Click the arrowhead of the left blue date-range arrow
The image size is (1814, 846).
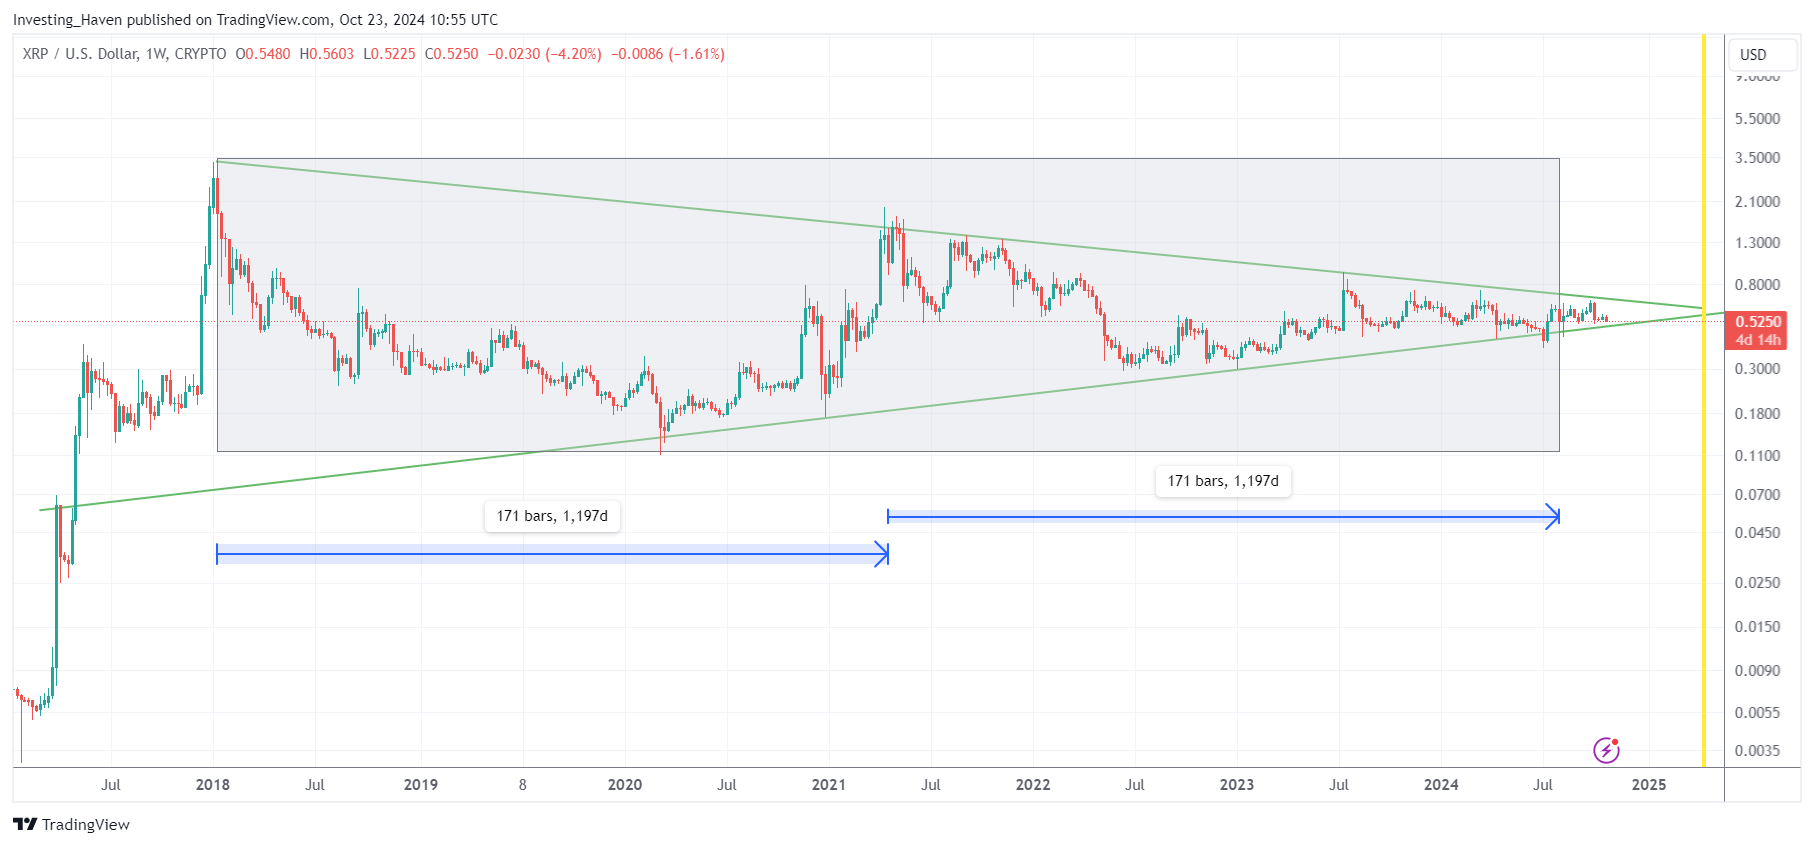point(882,554)
